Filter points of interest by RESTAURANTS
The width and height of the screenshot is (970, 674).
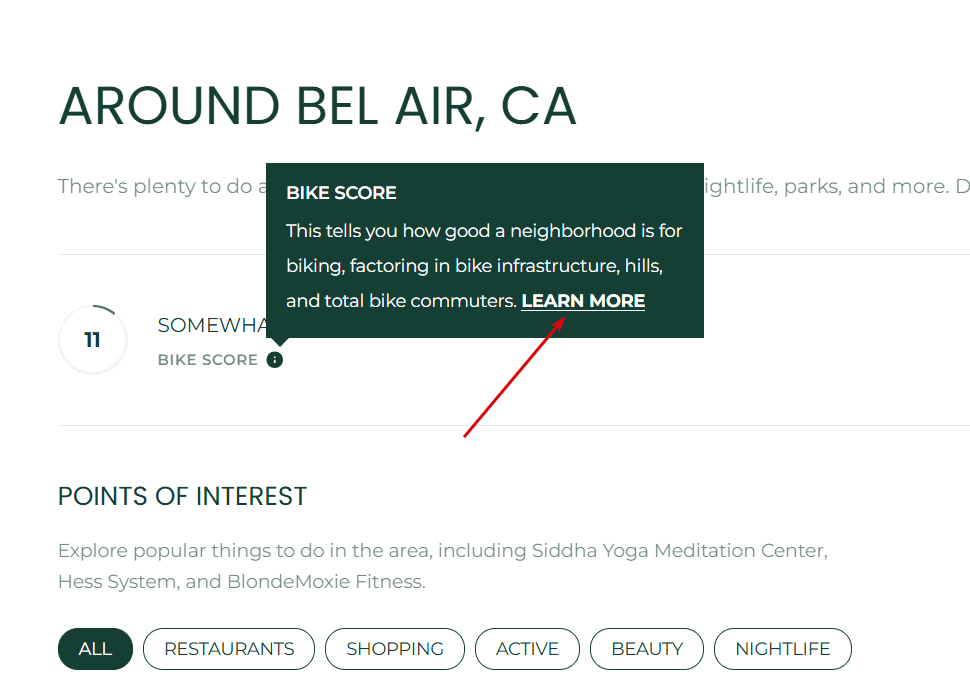pos(229,649)
